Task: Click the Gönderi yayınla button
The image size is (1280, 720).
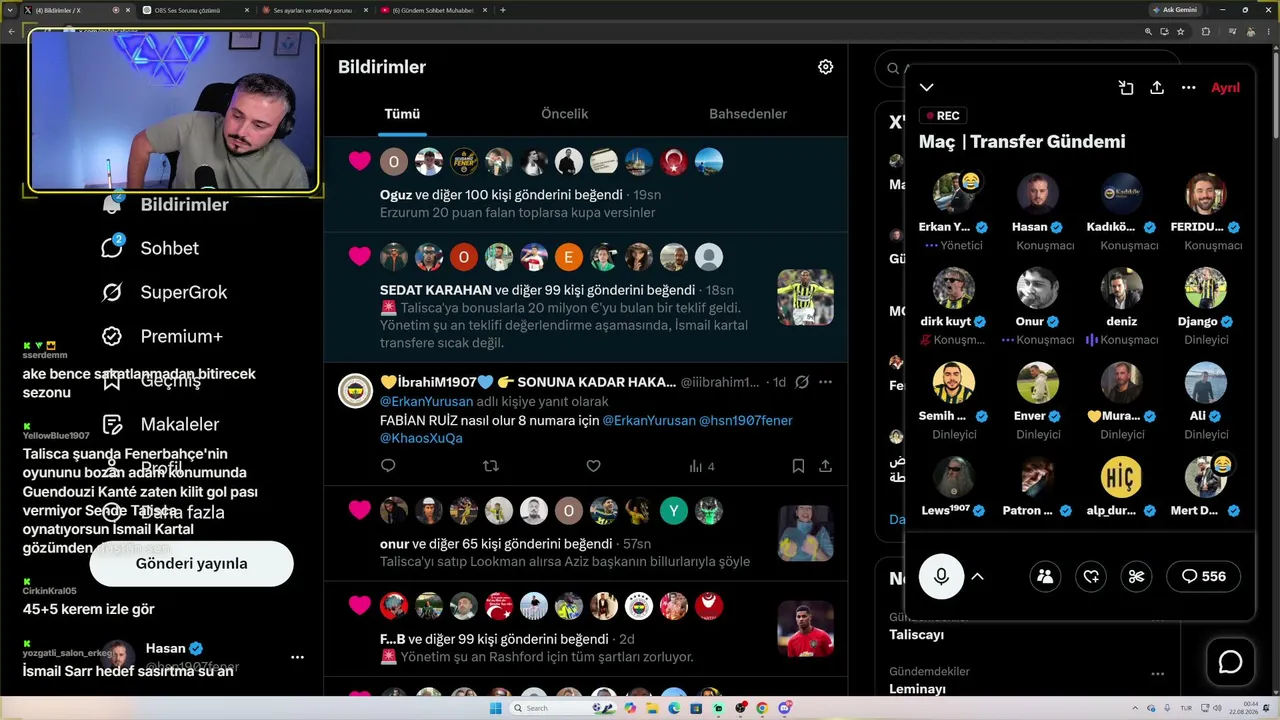Action: [x=192, y=563]
